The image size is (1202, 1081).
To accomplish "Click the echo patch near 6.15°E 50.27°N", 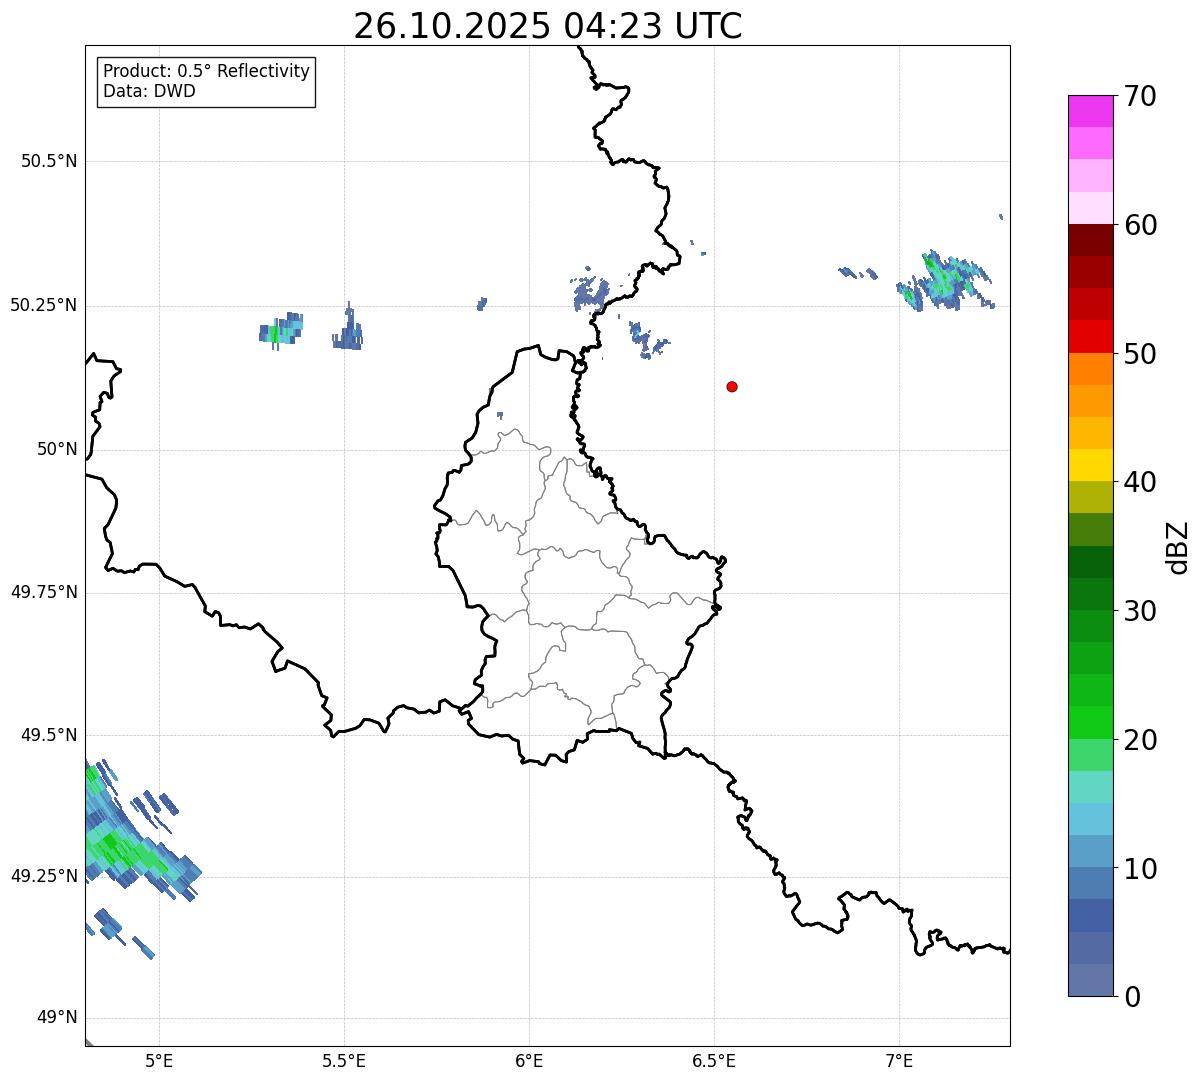I will click(x=590, y=291).
